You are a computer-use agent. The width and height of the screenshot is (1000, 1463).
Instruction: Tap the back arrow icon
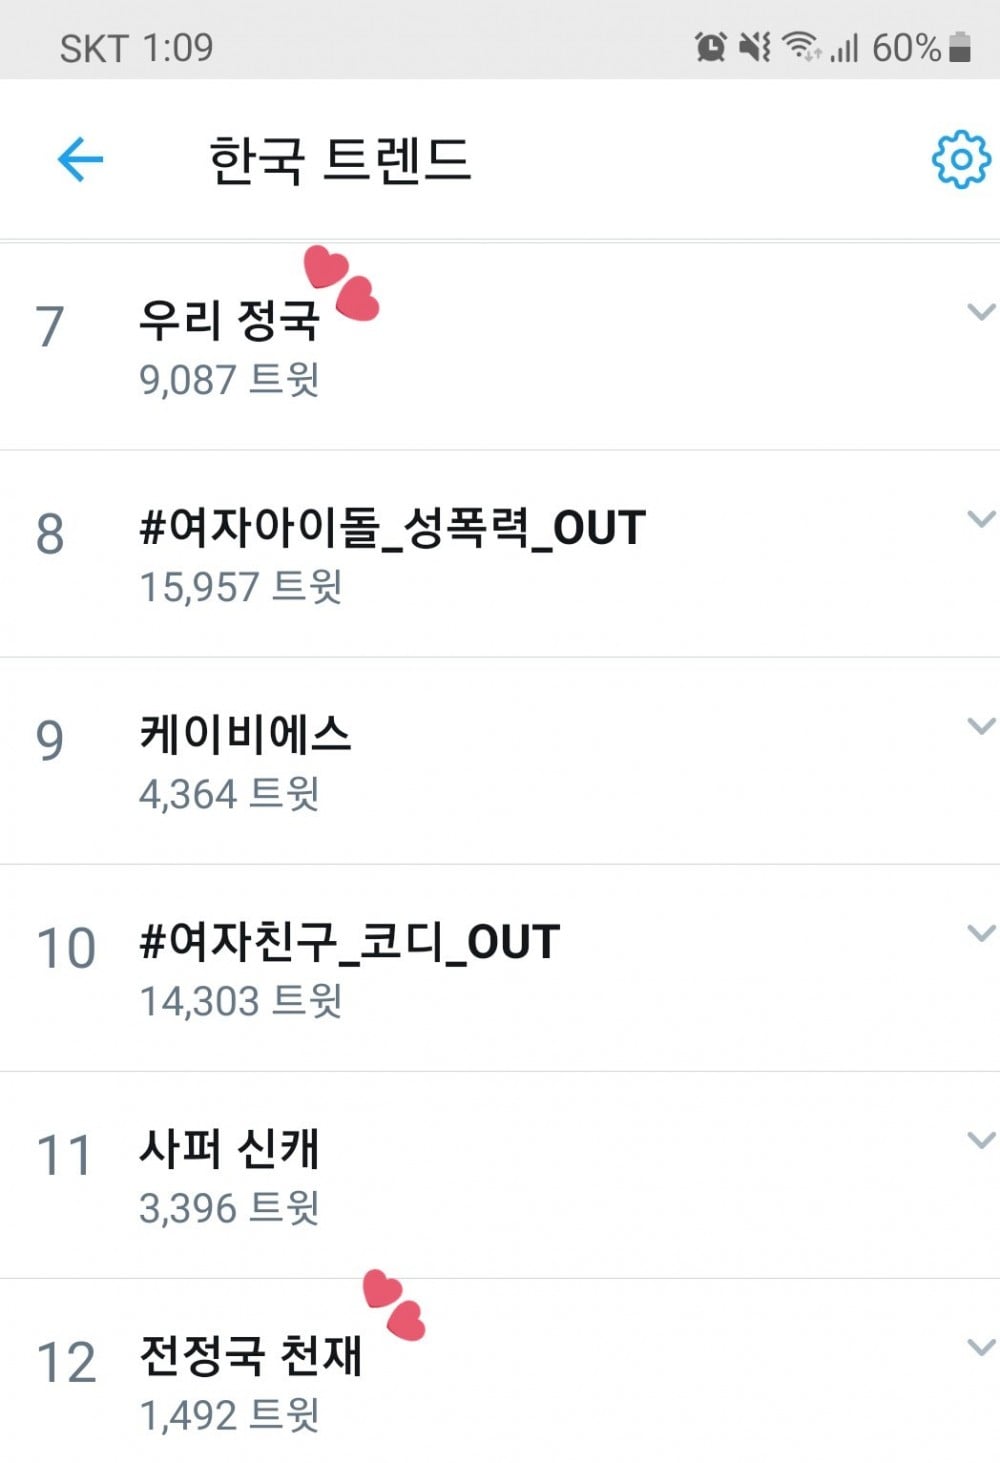point(80,159)
